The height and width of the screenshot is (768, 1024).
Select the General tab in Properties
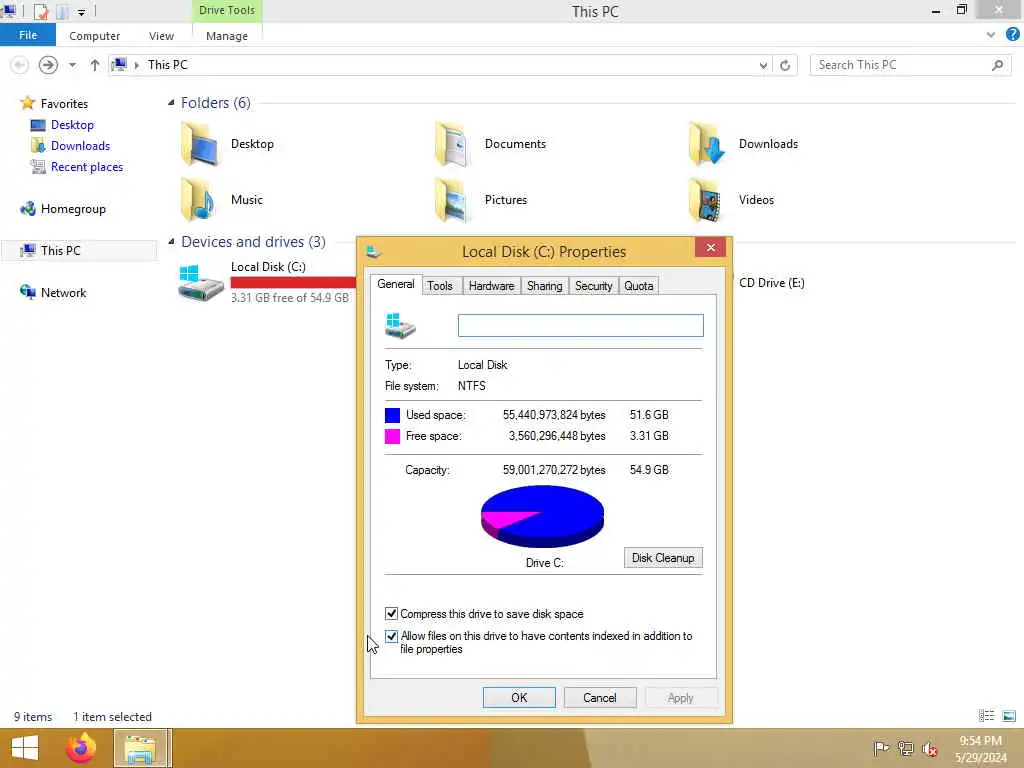tap(396, 284)
